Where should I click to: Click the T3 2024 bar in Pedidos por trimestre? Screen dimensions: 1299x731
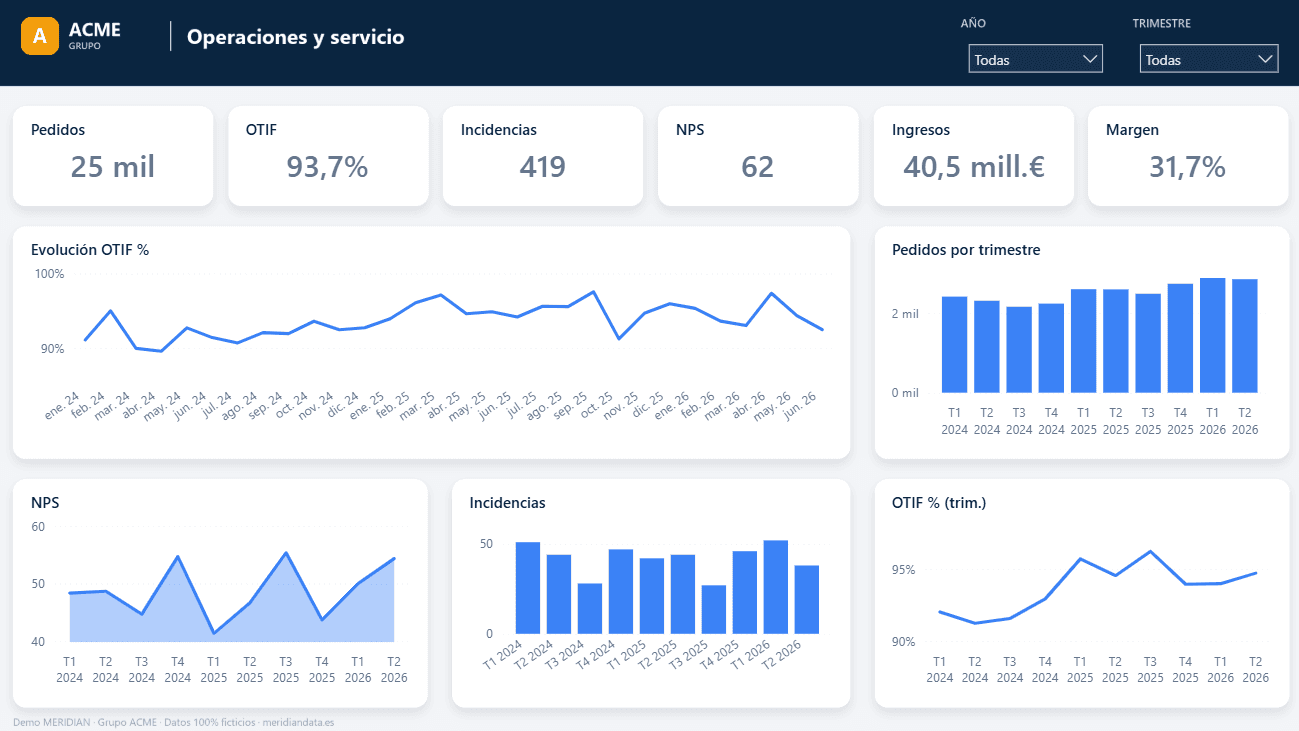click(1019, 350)
